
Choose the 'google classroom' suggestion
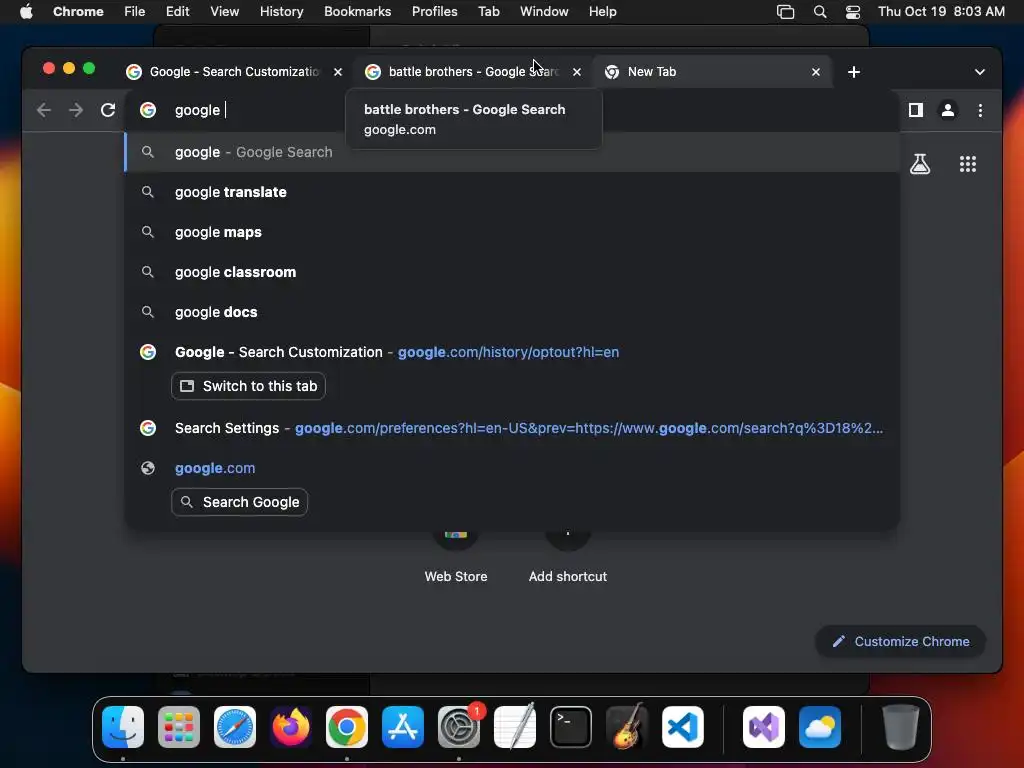512,272
